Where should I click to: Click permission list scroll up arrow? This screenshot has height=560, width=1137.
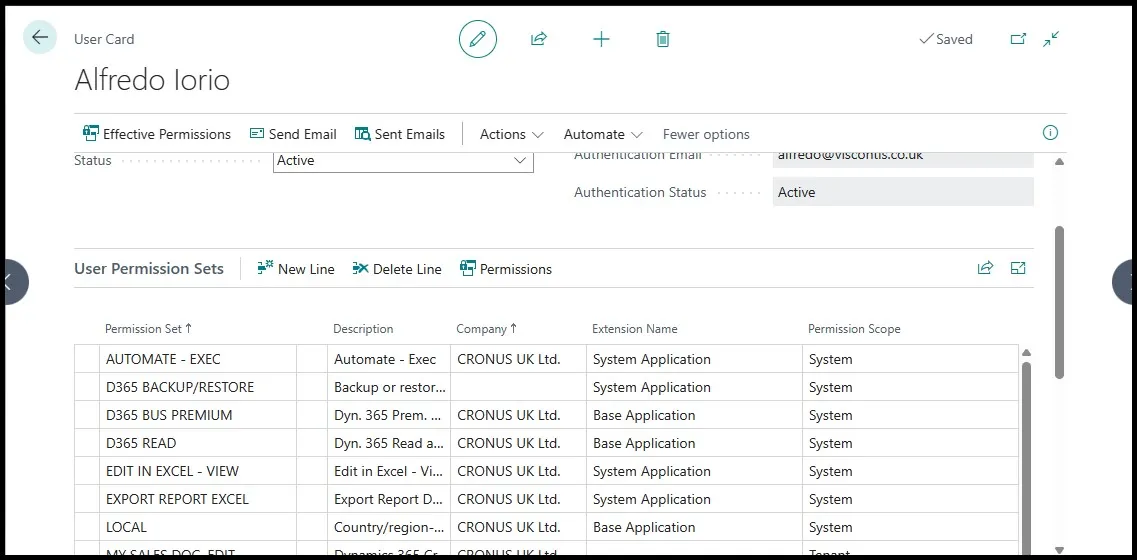(1026, 353)
